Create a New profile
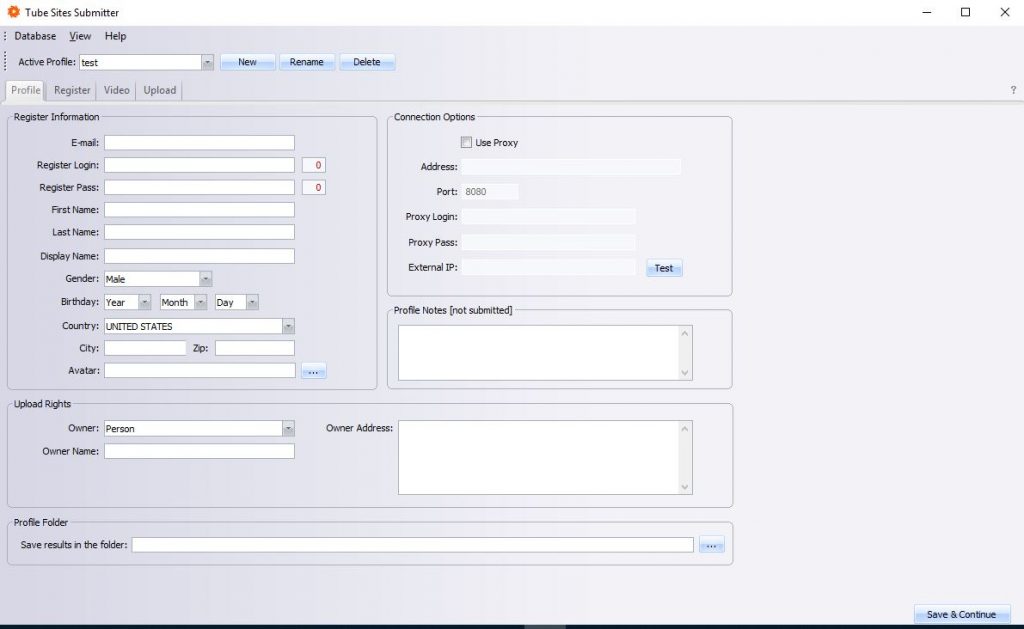This screenshot has height=629, width=1024. coord(248,62)
